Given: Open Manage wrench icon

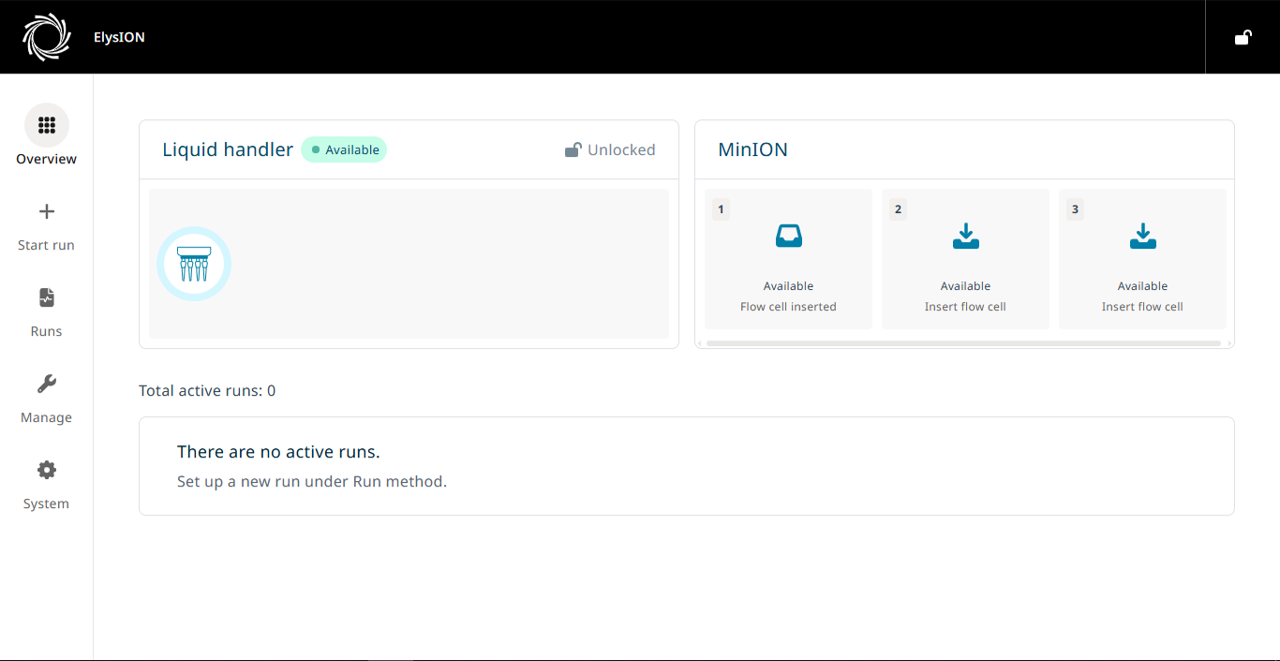Looking at the screenshot, I should click(46, 384).
